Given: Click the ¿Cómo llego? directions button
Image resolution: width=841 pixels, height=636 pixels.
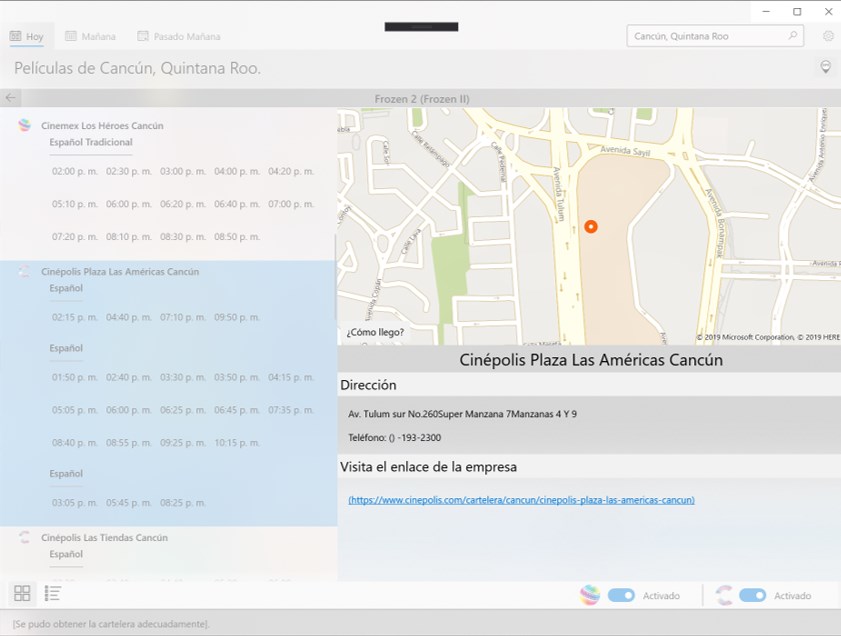Looking at the screenshot, I should (x=375, y=332).
